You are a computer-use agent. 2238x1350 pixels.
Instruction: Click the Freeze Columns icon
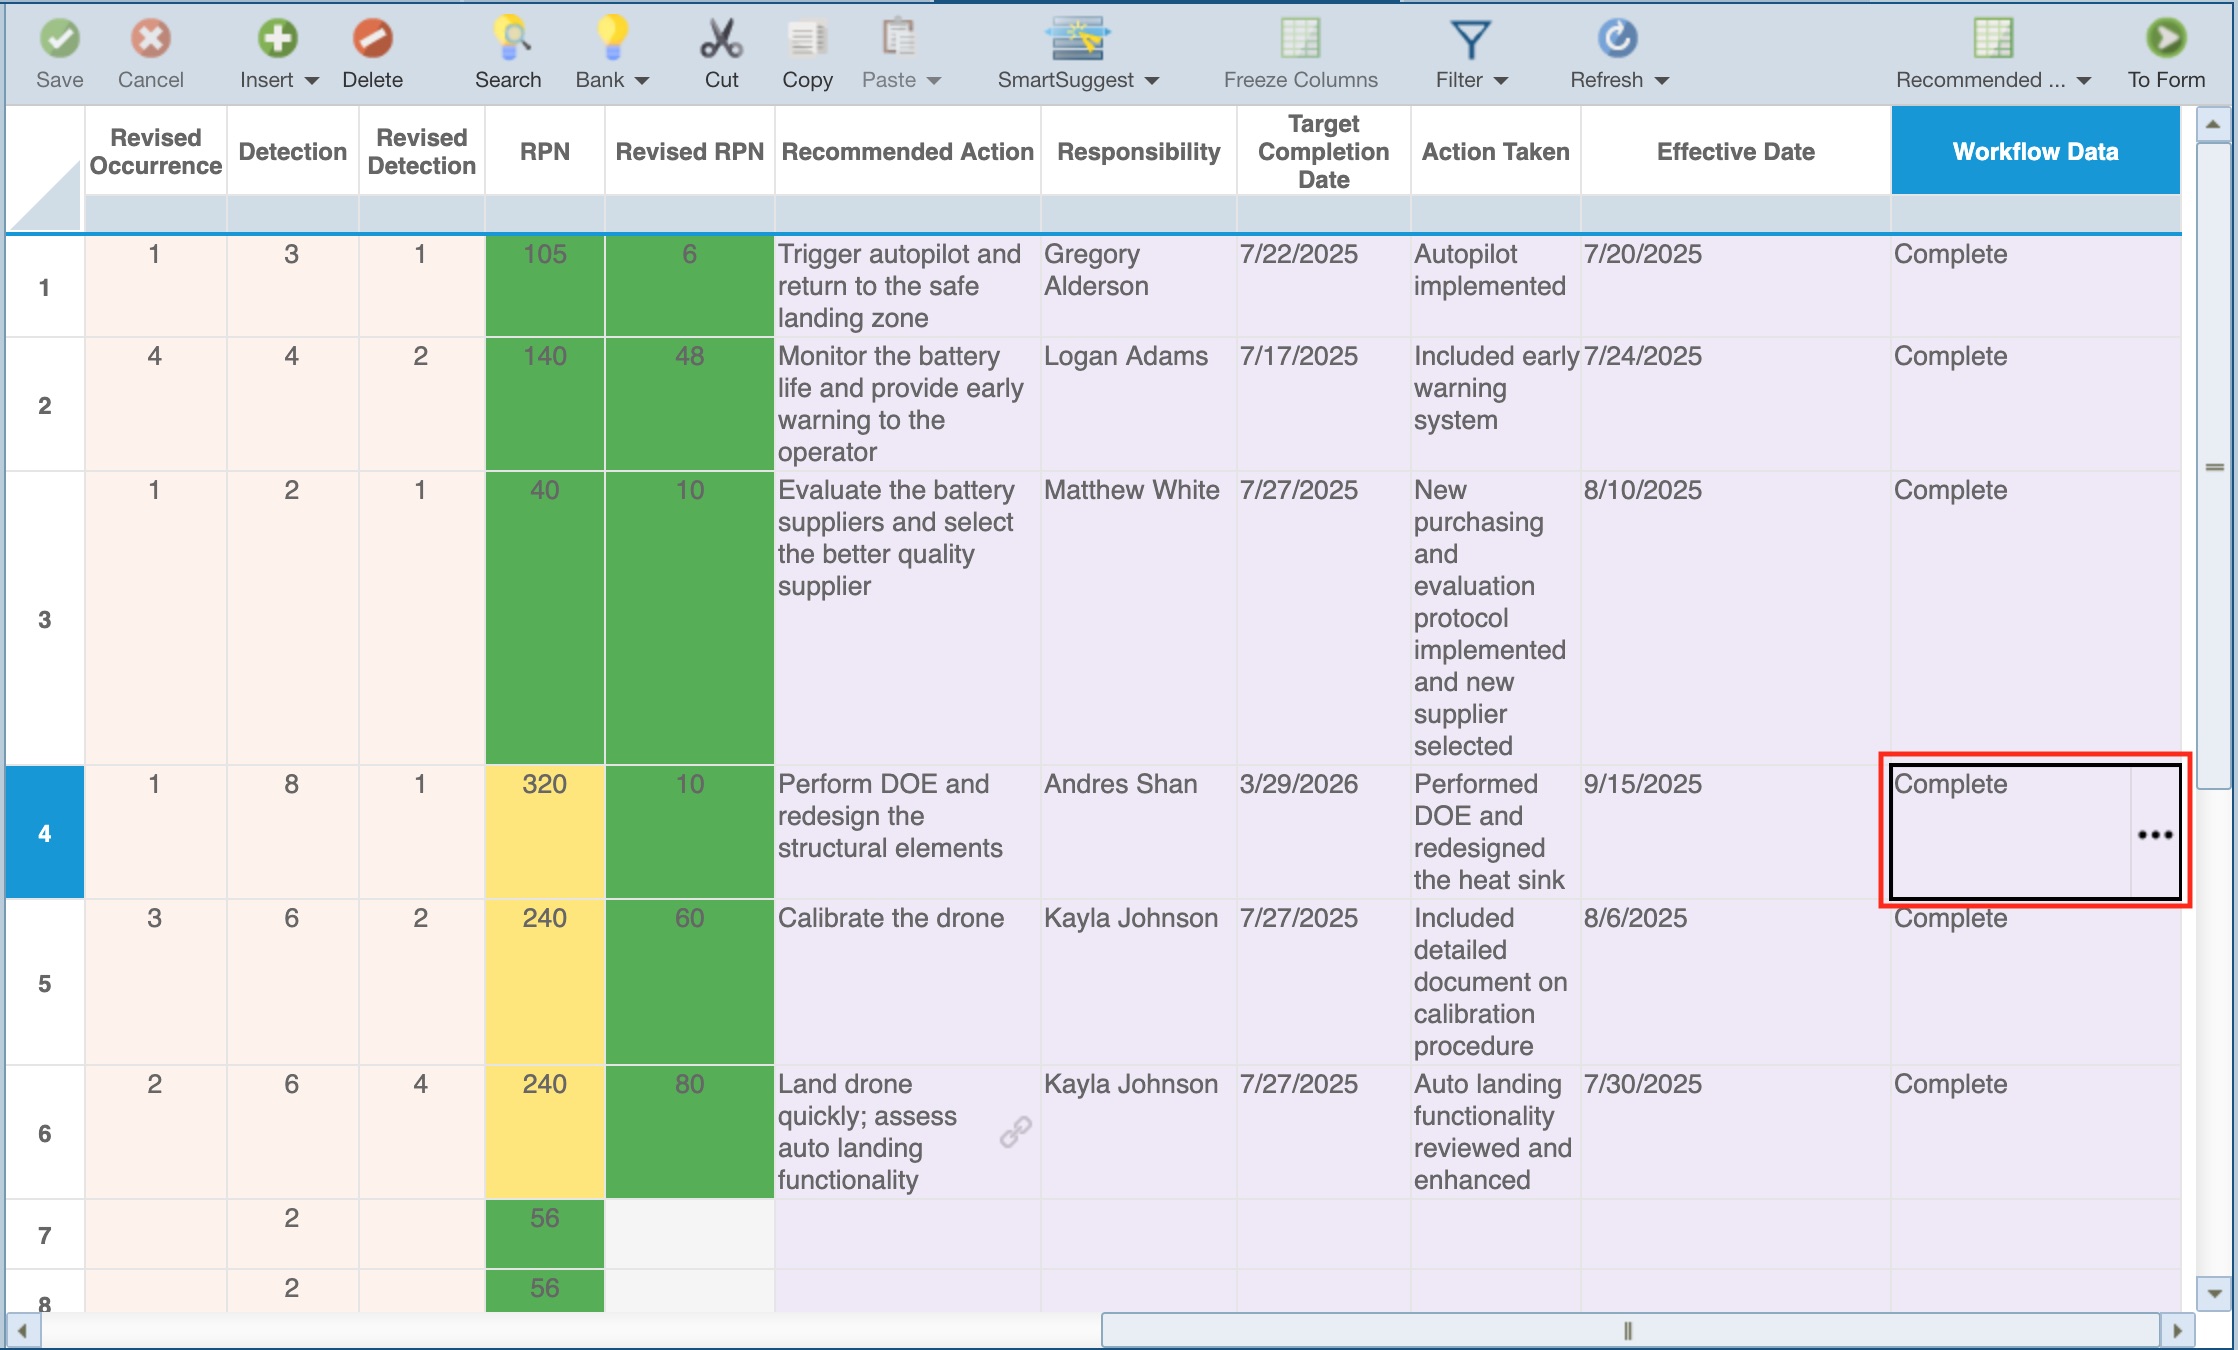(1300, 40)
